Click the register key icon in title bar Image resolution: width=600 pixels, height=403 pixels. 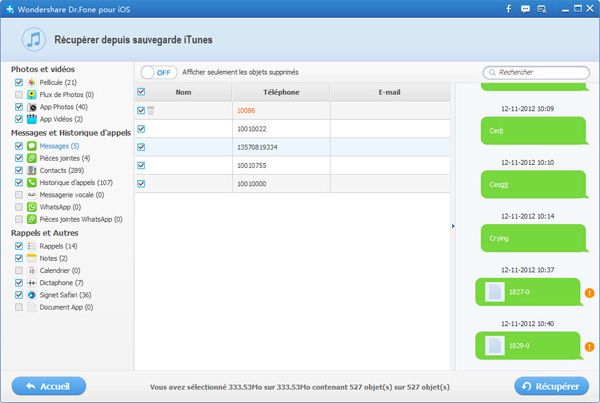point(541,9)
